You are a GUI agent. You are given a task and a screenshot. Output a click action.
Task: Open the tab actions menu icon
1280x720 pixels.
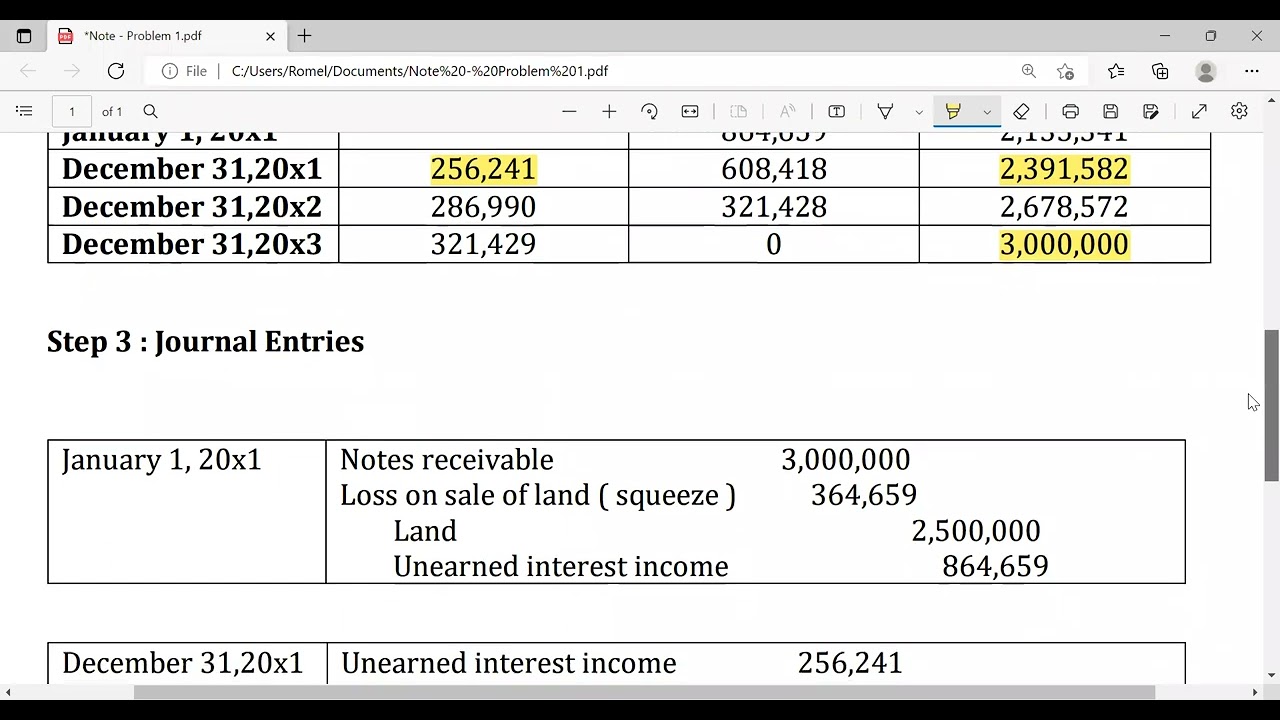(x=24, y=36)
